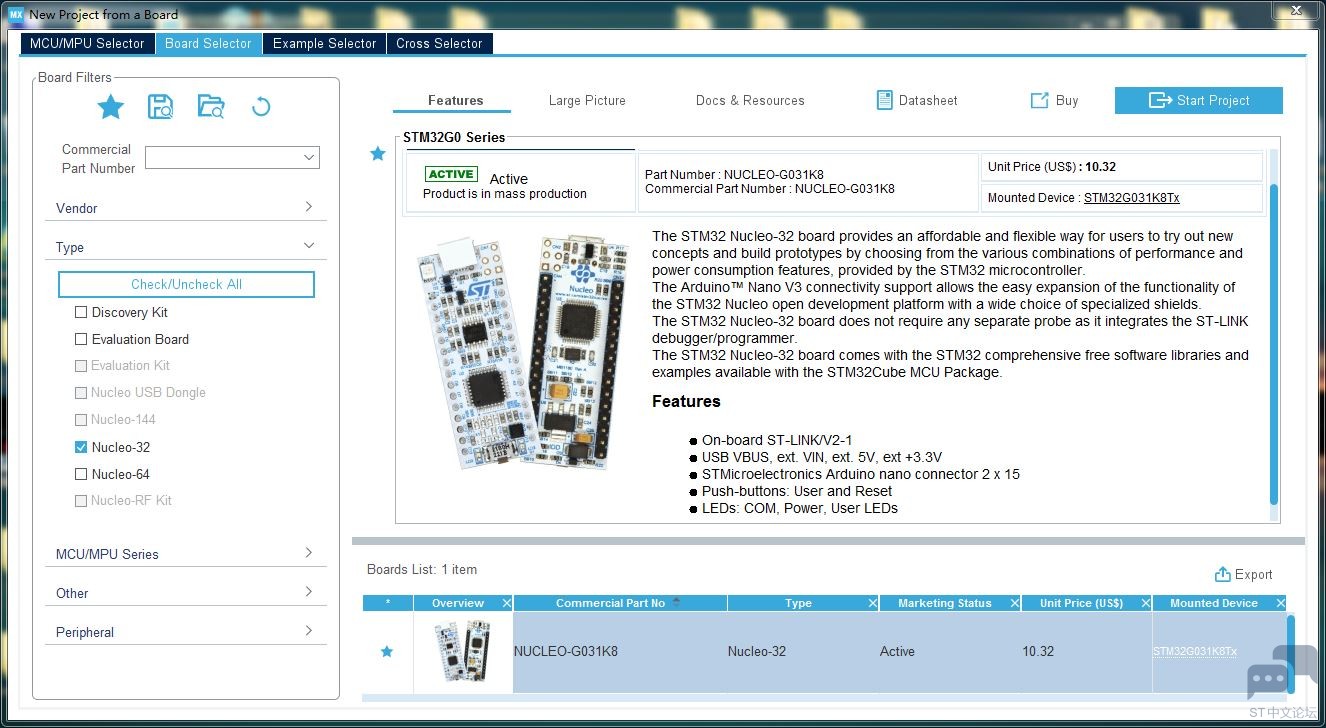Viewport: 1326px width, 728px height.
Task: Toggle the disabled Evaluation Kit checkbox
Action: [x=81, y=366]
